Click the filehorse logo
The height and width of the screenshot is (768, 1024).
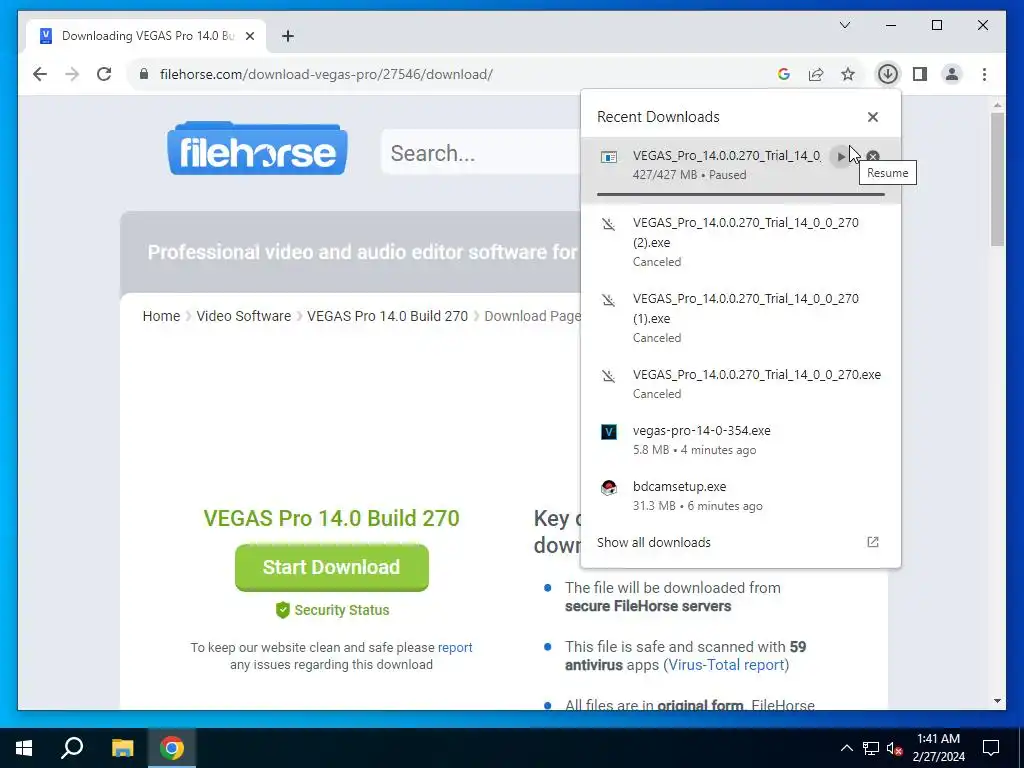pos(257,149)
